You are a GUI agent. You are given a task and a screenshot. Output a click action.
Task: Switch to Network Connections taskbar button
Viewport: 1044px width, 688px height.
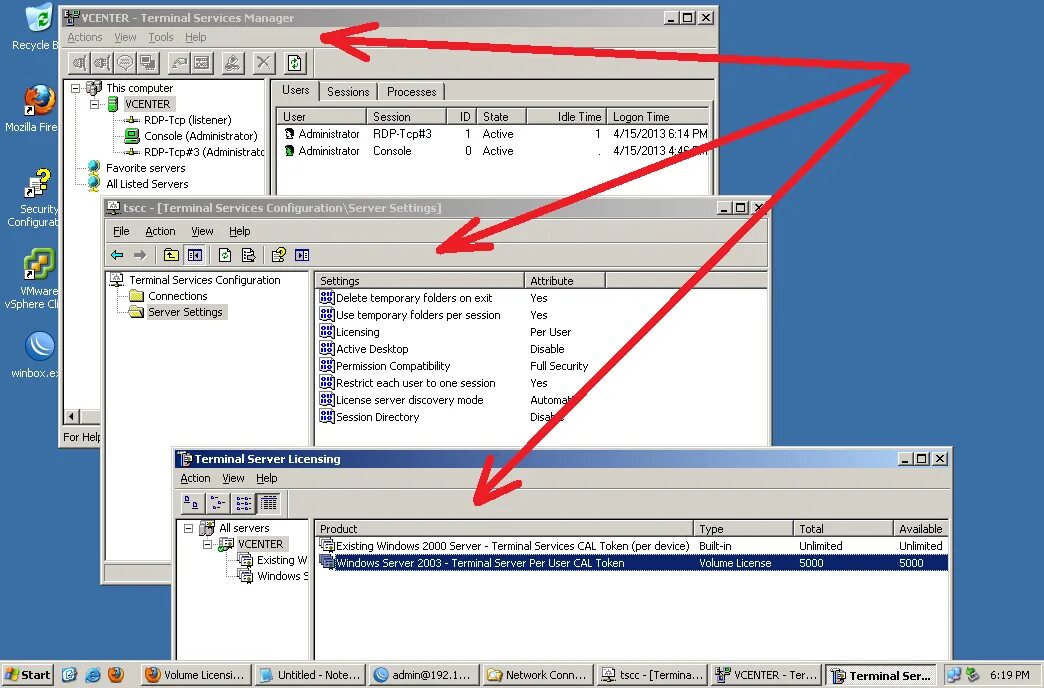click(x=538, y=675)
